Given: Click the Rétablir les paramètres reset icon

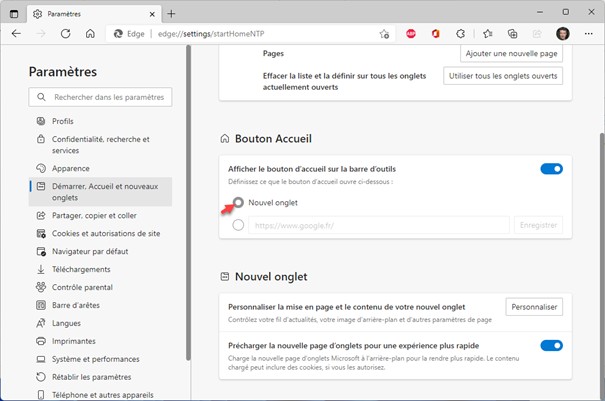Looking at the screenshot, I should [x=41, y=377].
